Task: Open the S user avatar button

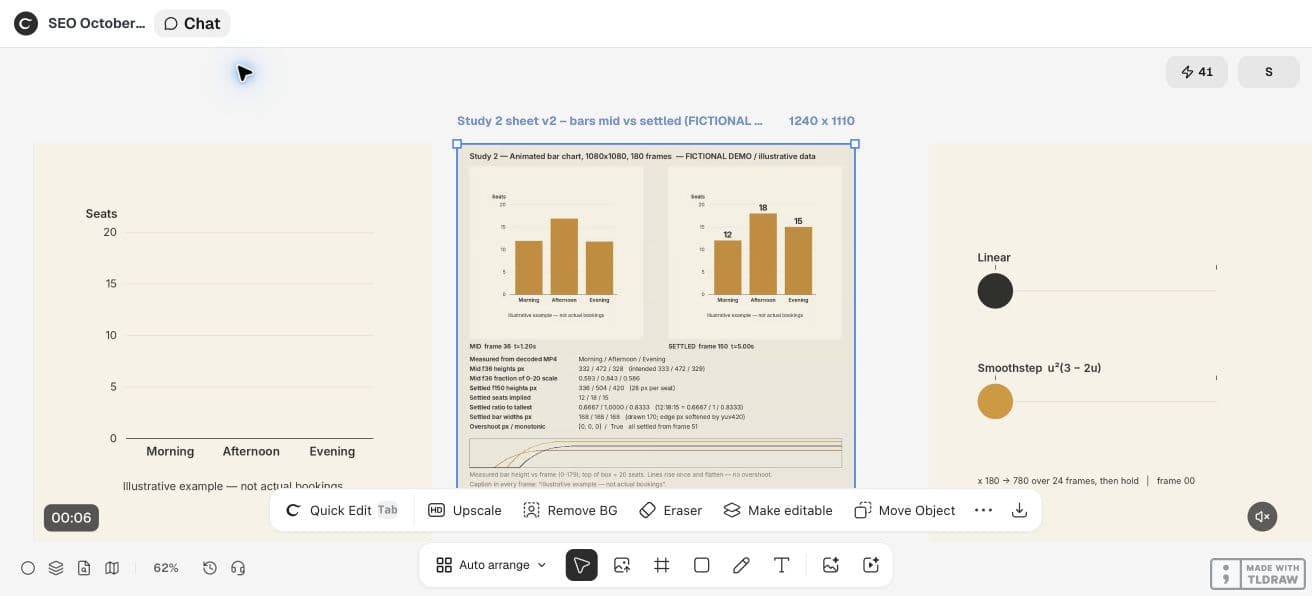Action: tap(1269, 72)
